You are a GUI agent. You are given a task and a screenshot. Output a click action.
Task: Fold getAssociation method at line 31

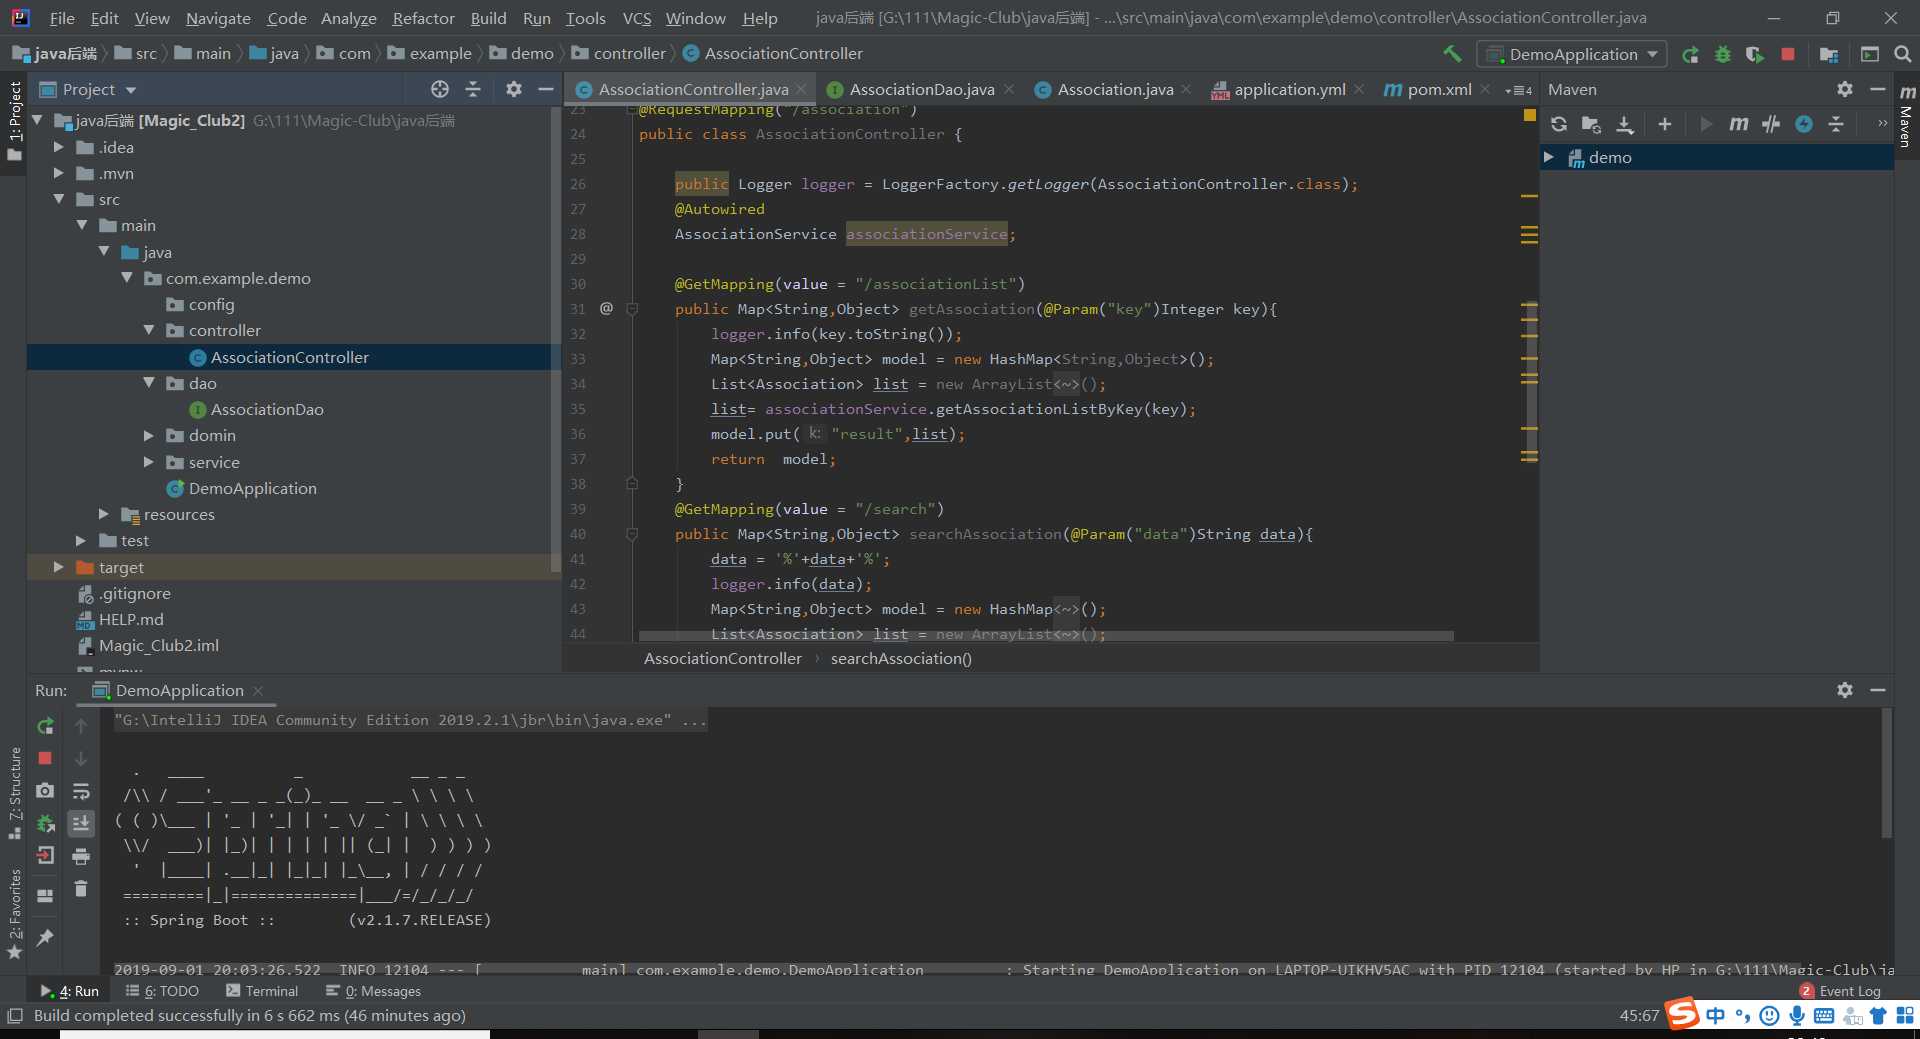632,309
